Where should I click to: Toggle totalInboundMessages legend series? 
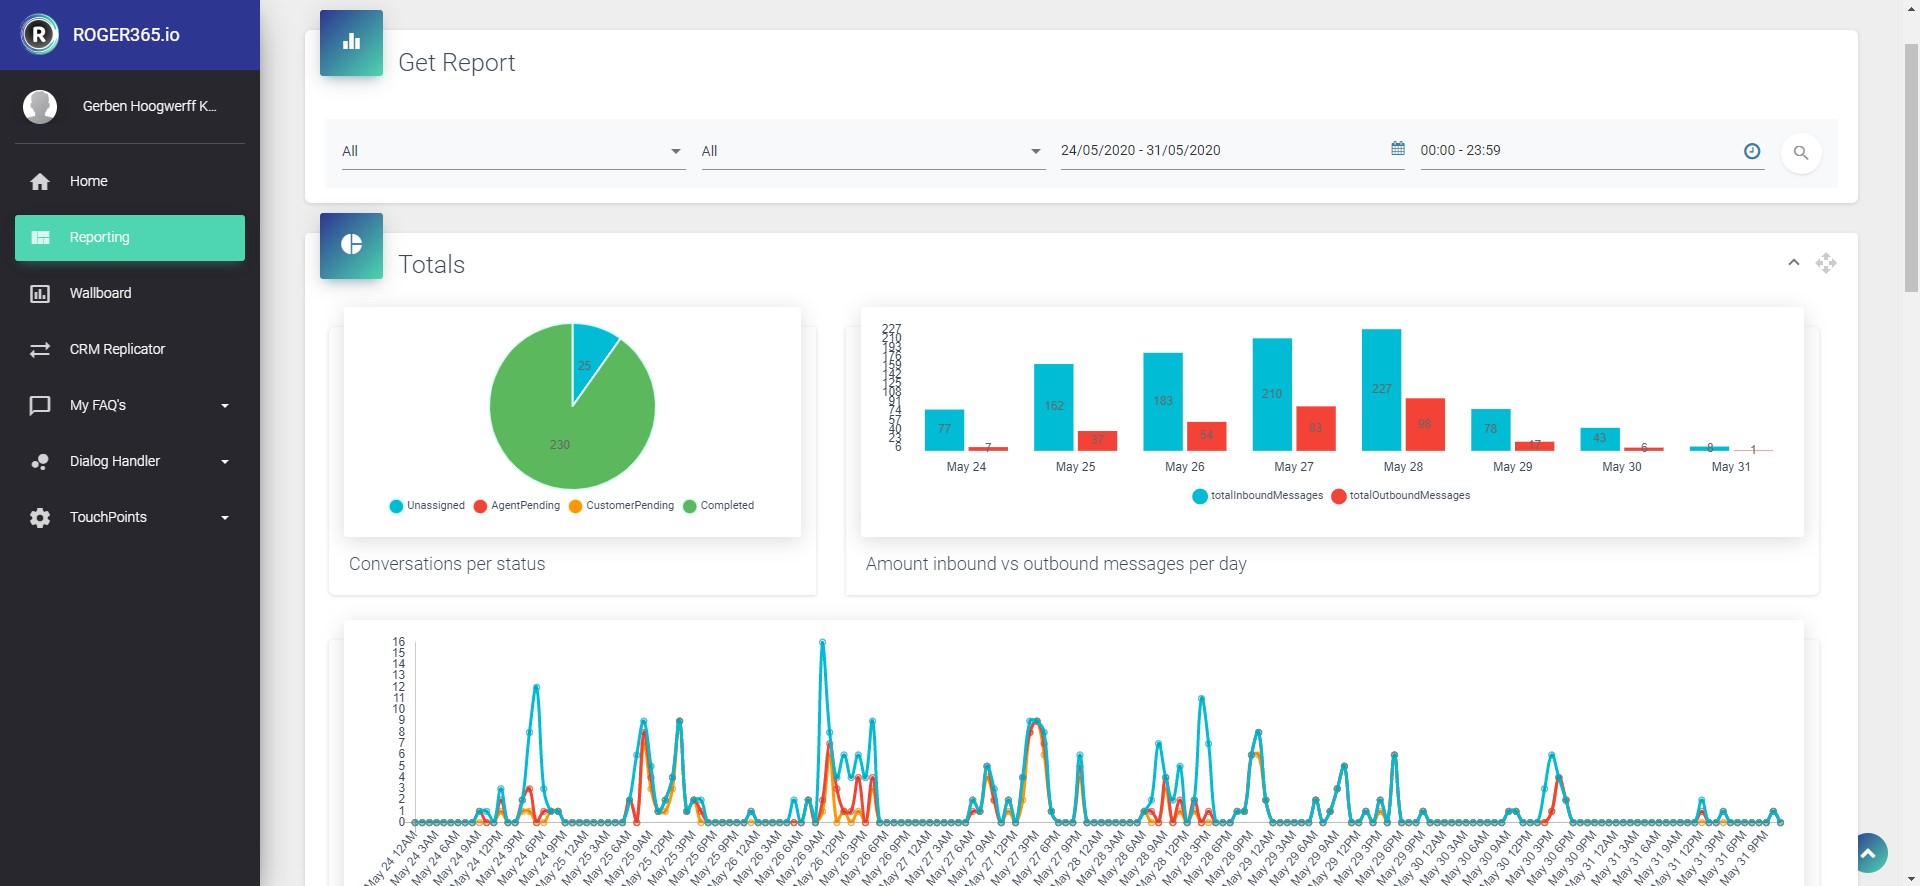[x=1258, y=496]
